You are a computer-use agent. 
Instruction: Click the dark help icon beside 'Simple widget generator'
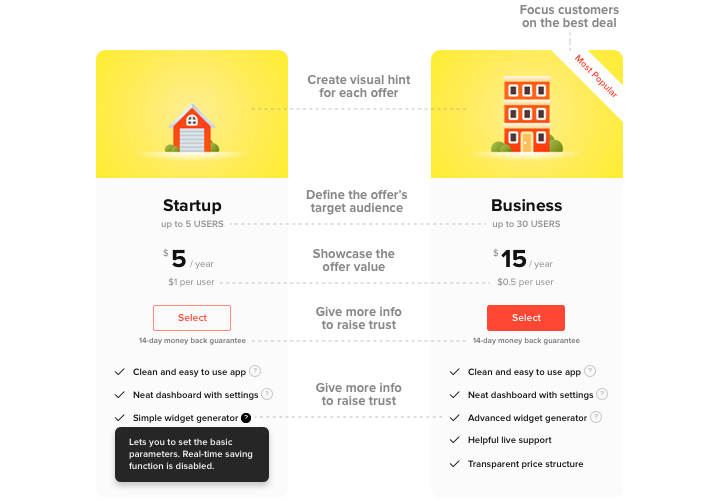(x=246, y=418)
